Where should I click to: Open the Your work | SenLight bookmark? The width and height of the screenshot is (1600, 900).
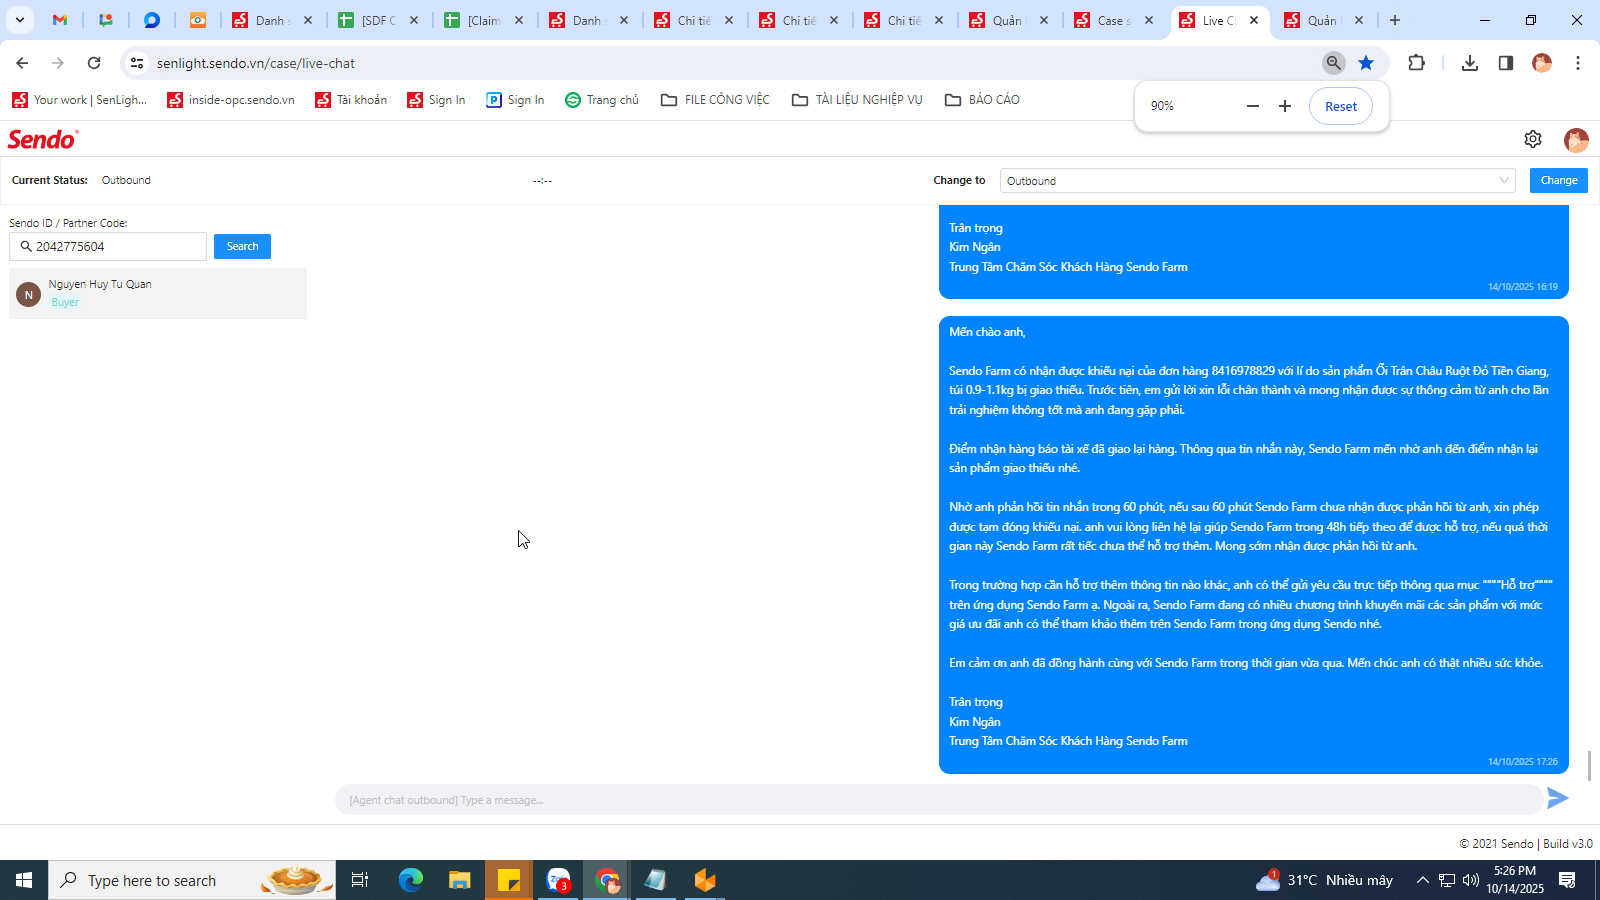coord(79,100)
